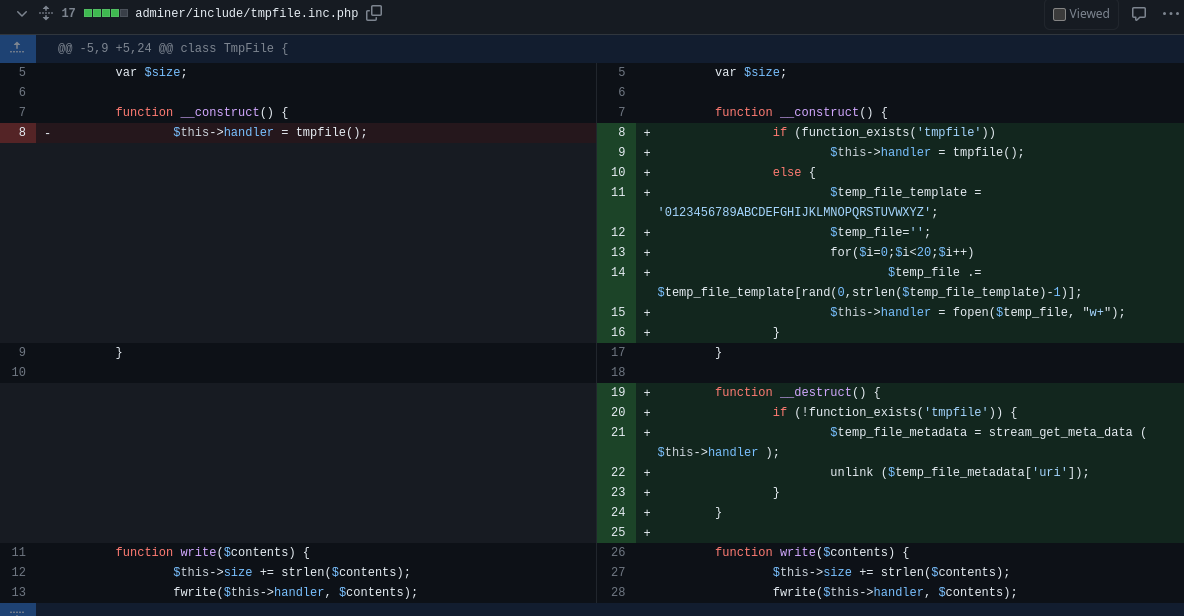The image size is (1184, 616).
Task: Click line number 28 on the right side
Action: (617, 591)
